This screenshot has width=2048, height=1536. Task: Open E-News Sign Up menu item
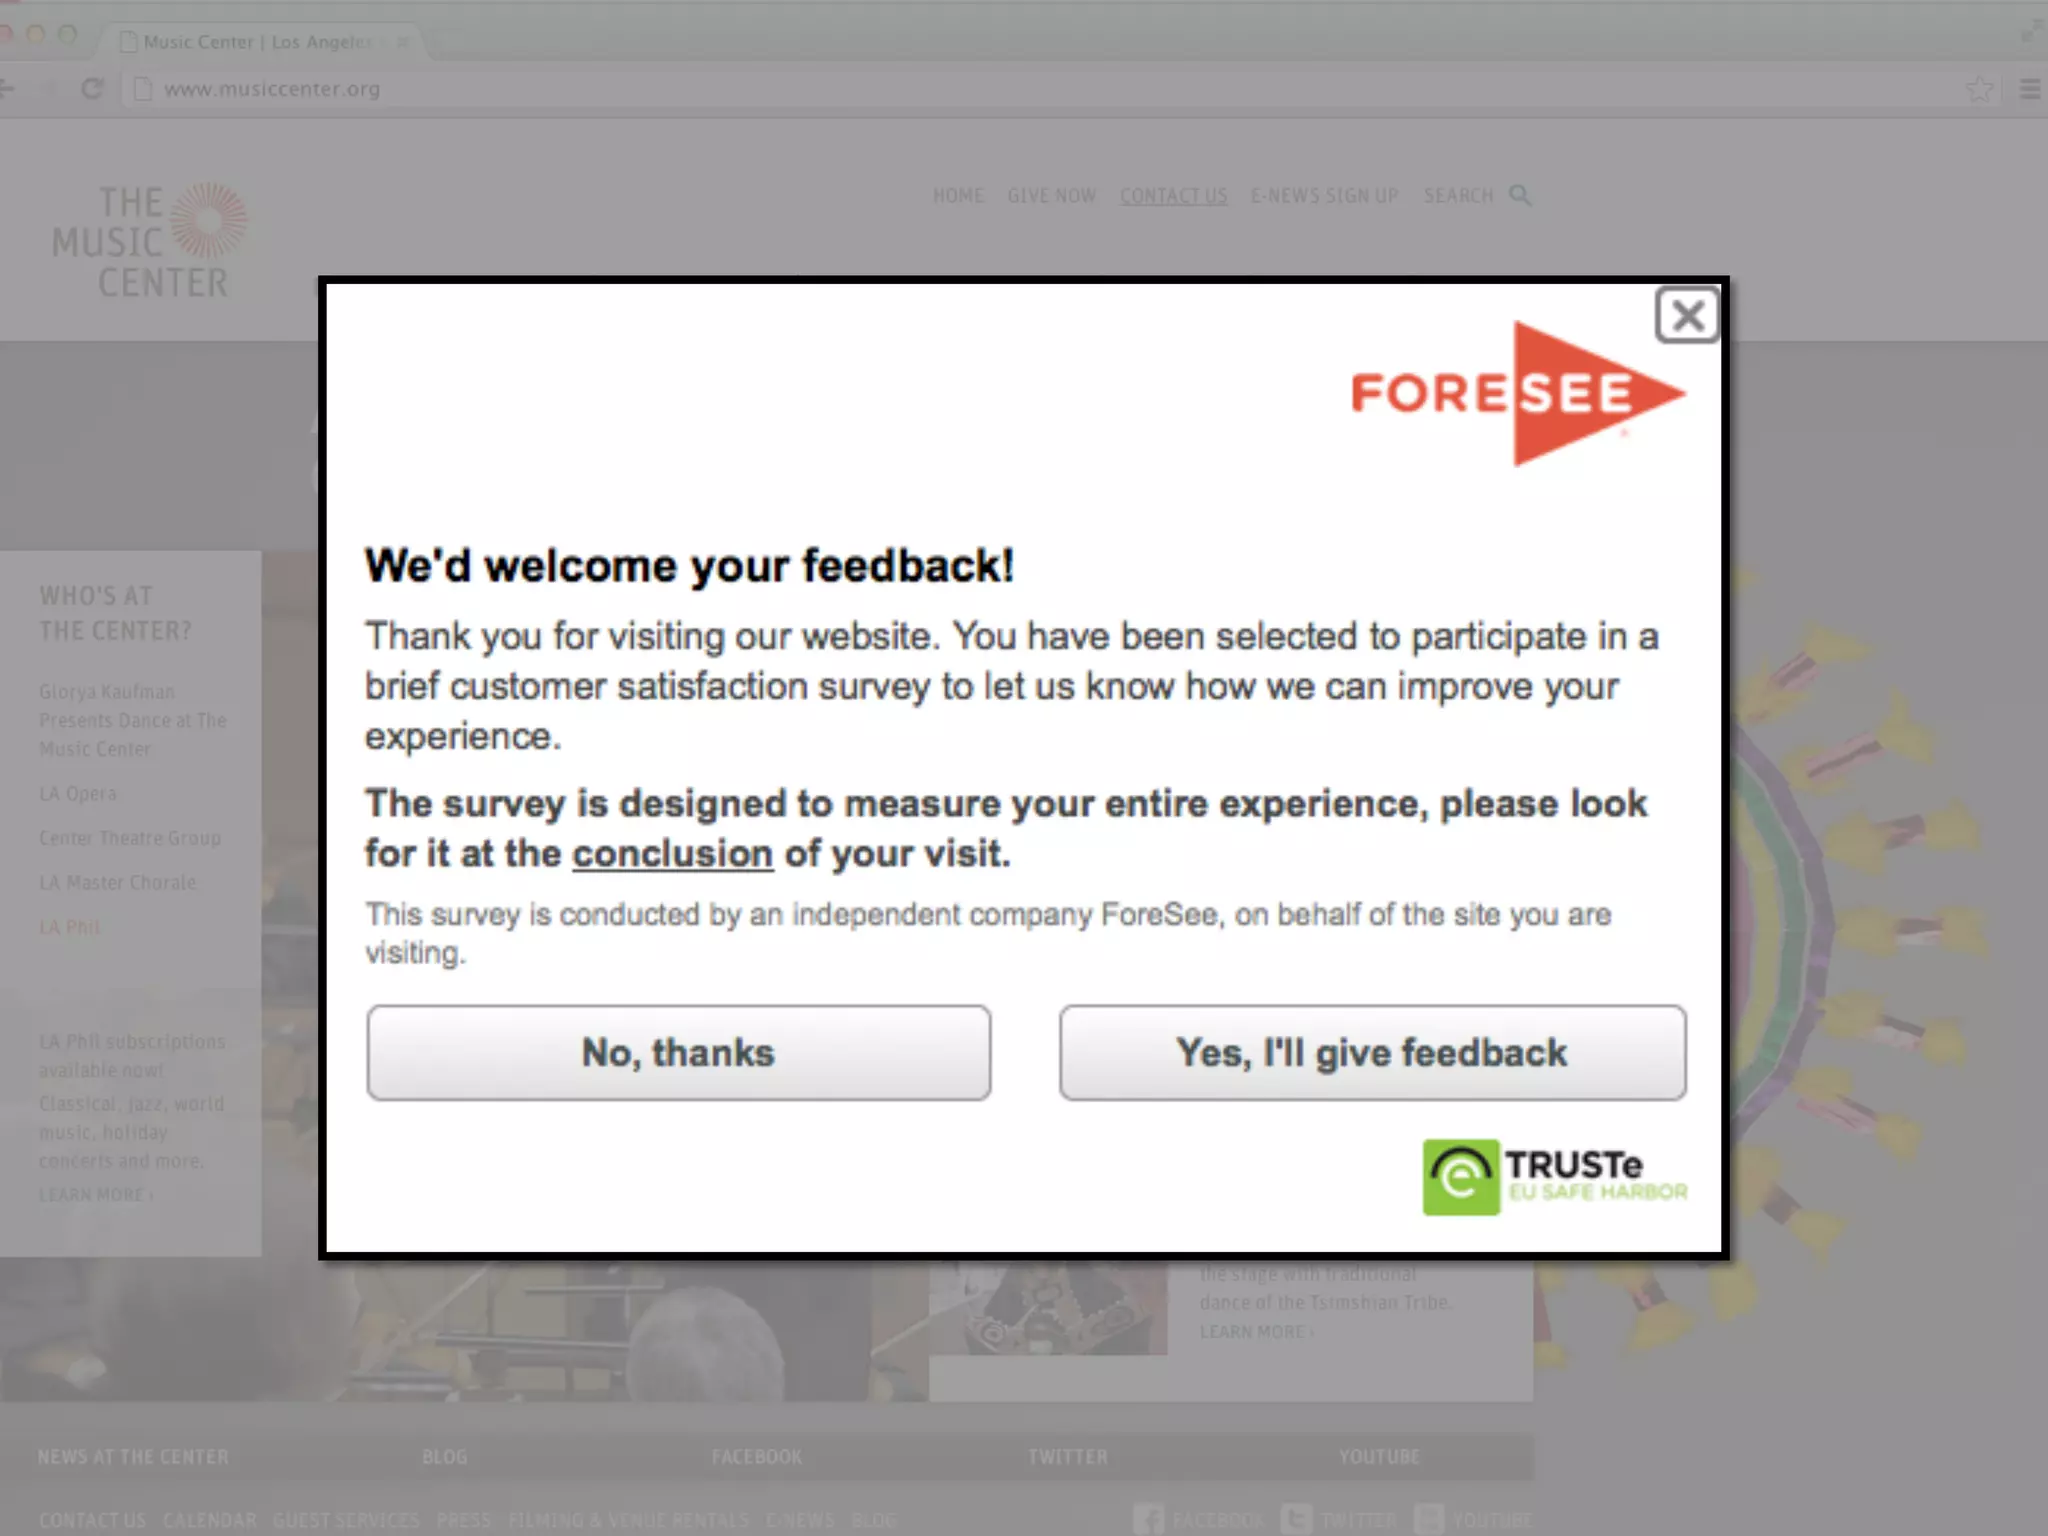(x=1324, y=196)
